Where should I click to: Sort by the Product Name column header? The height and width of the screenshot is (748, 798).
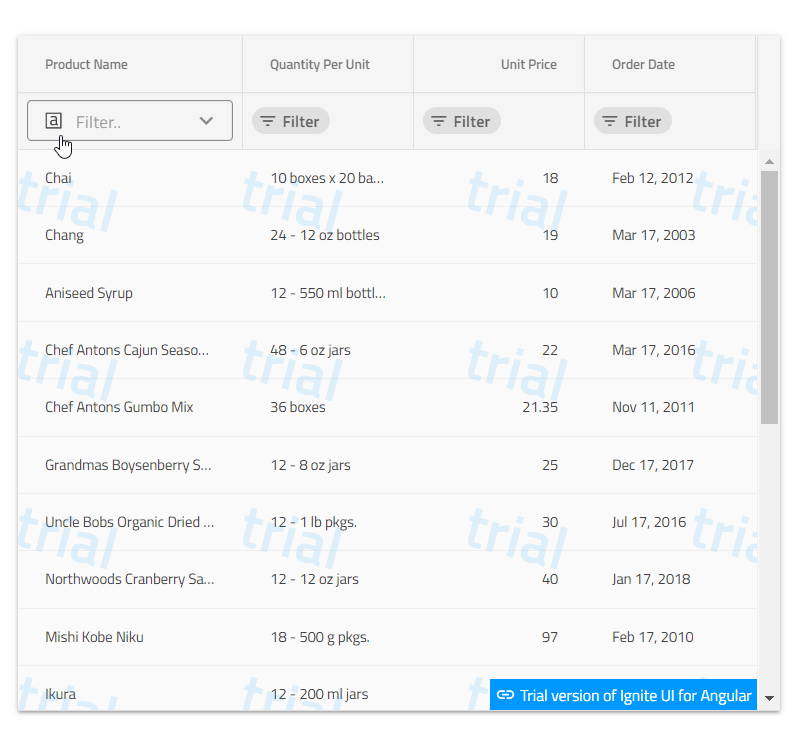tap(87, 65)
